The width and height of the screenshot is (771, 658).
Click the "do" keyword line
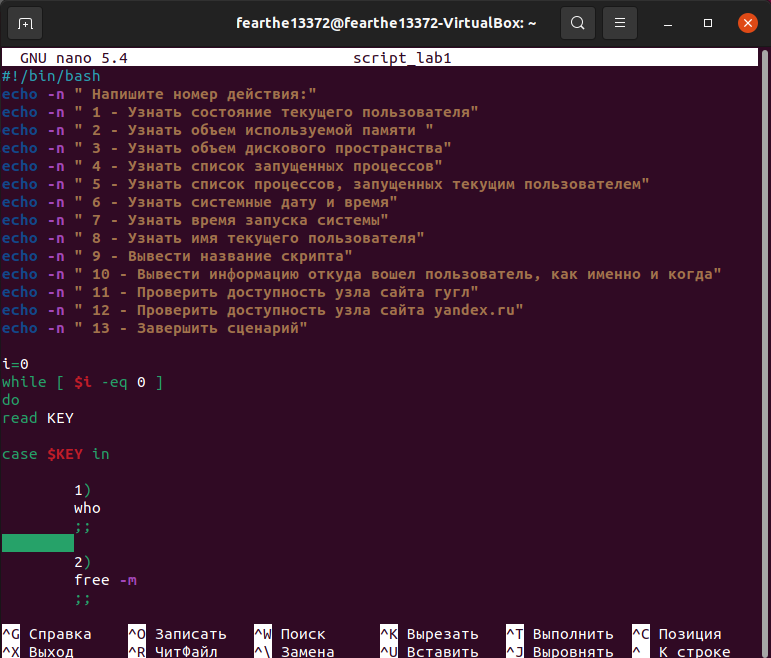coord(11,400)
